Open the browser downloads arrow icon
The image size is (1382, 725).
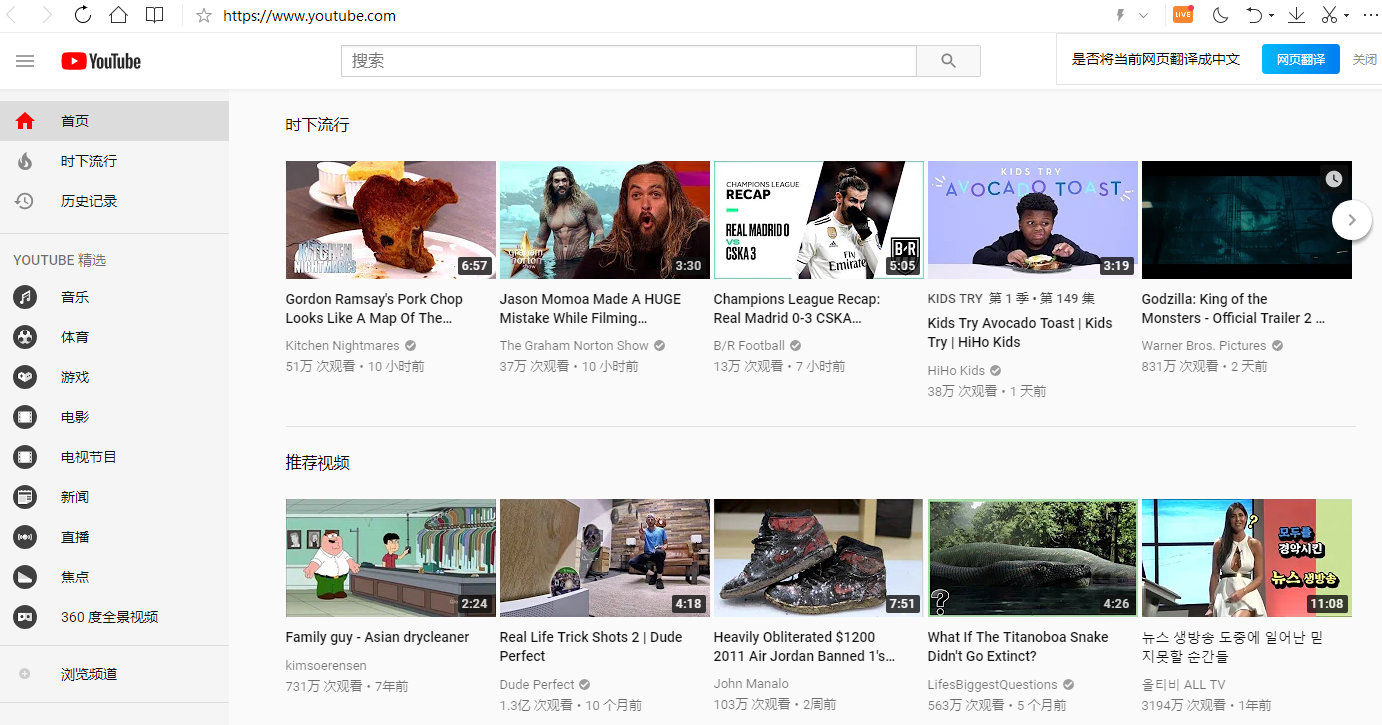pos(1296,15)
